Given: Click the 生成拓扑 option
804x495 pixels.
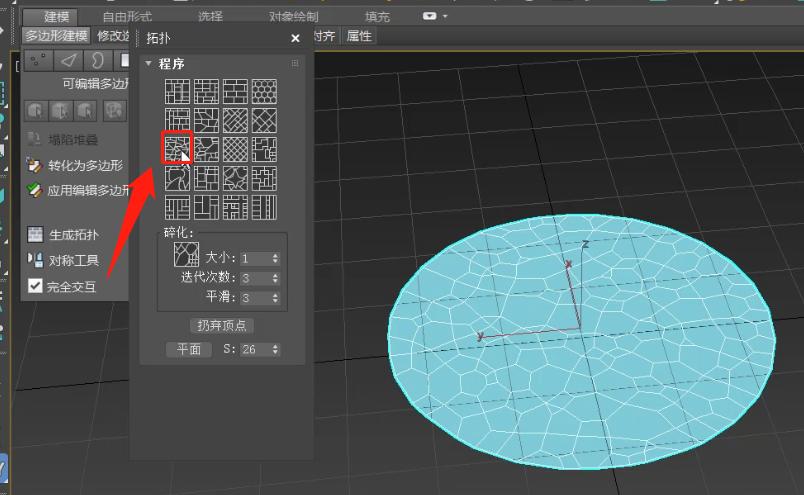Looking at the screenshot, I should (x=73, y=236).
